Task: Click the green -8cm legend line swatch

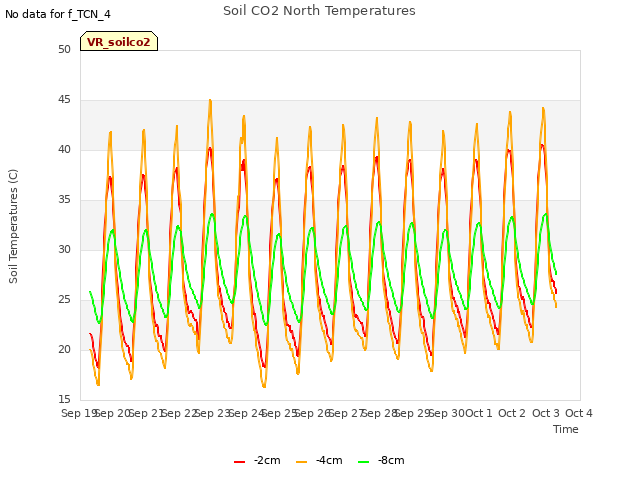Action: point(363,462)
